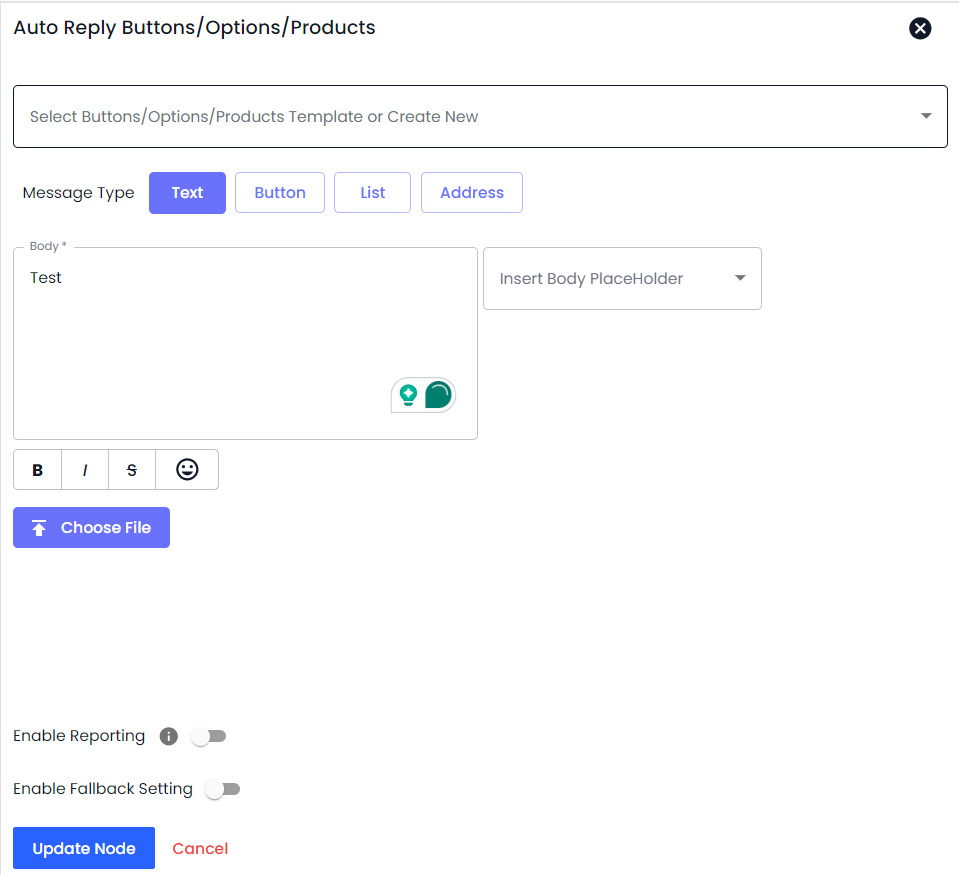Click the lightbulb suggestion icon in body

pyautogui.click(x=408, y=395)
